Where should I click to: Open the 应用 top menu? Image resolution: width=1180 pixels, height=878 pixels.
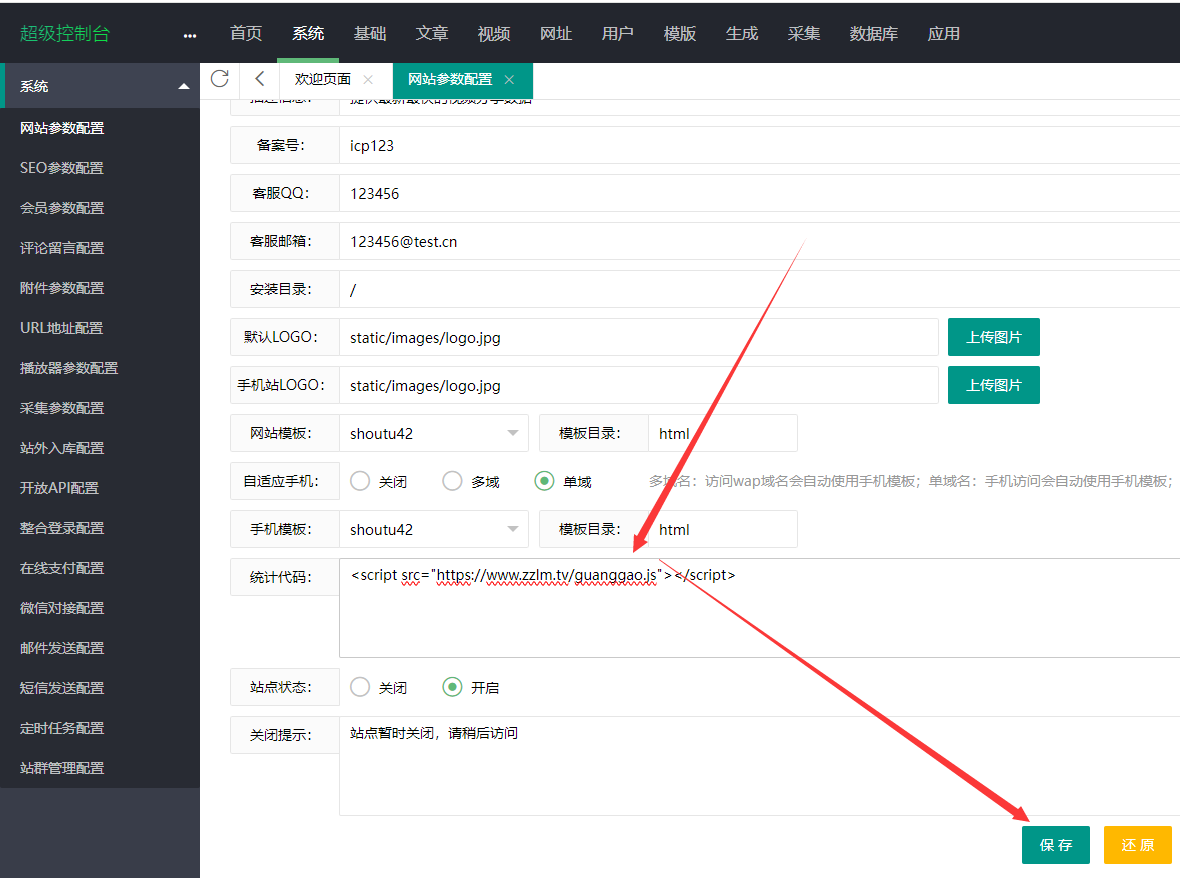pyautogui.click(x=944, y=34)
